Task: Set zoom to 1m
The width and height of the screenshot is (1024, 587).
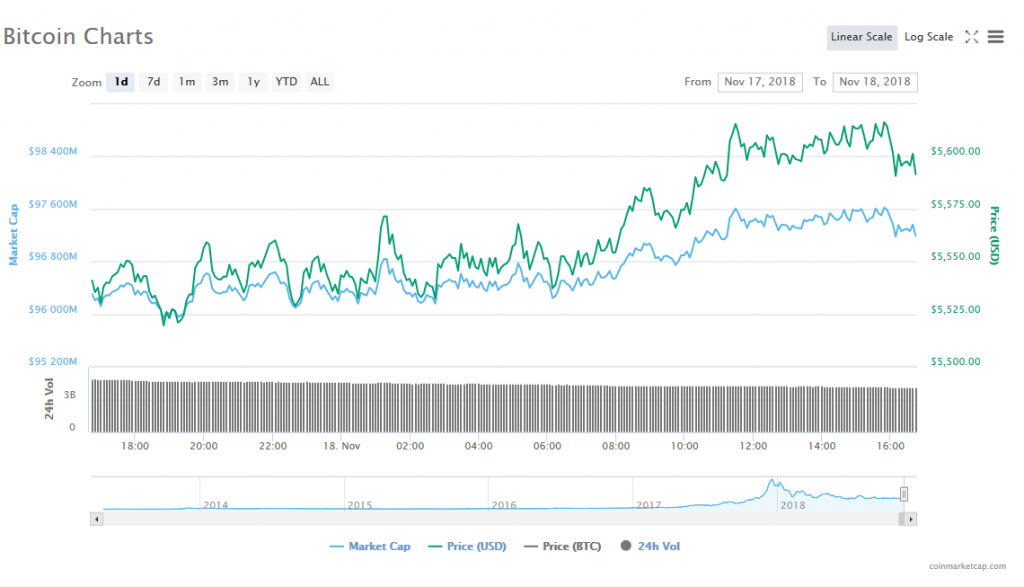Action: 187,82
